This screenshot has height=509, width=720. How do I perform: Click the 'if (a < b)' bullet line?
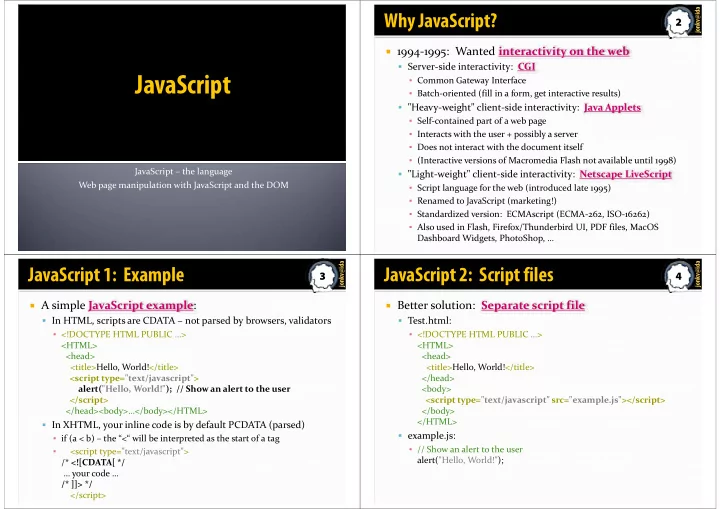170,438
